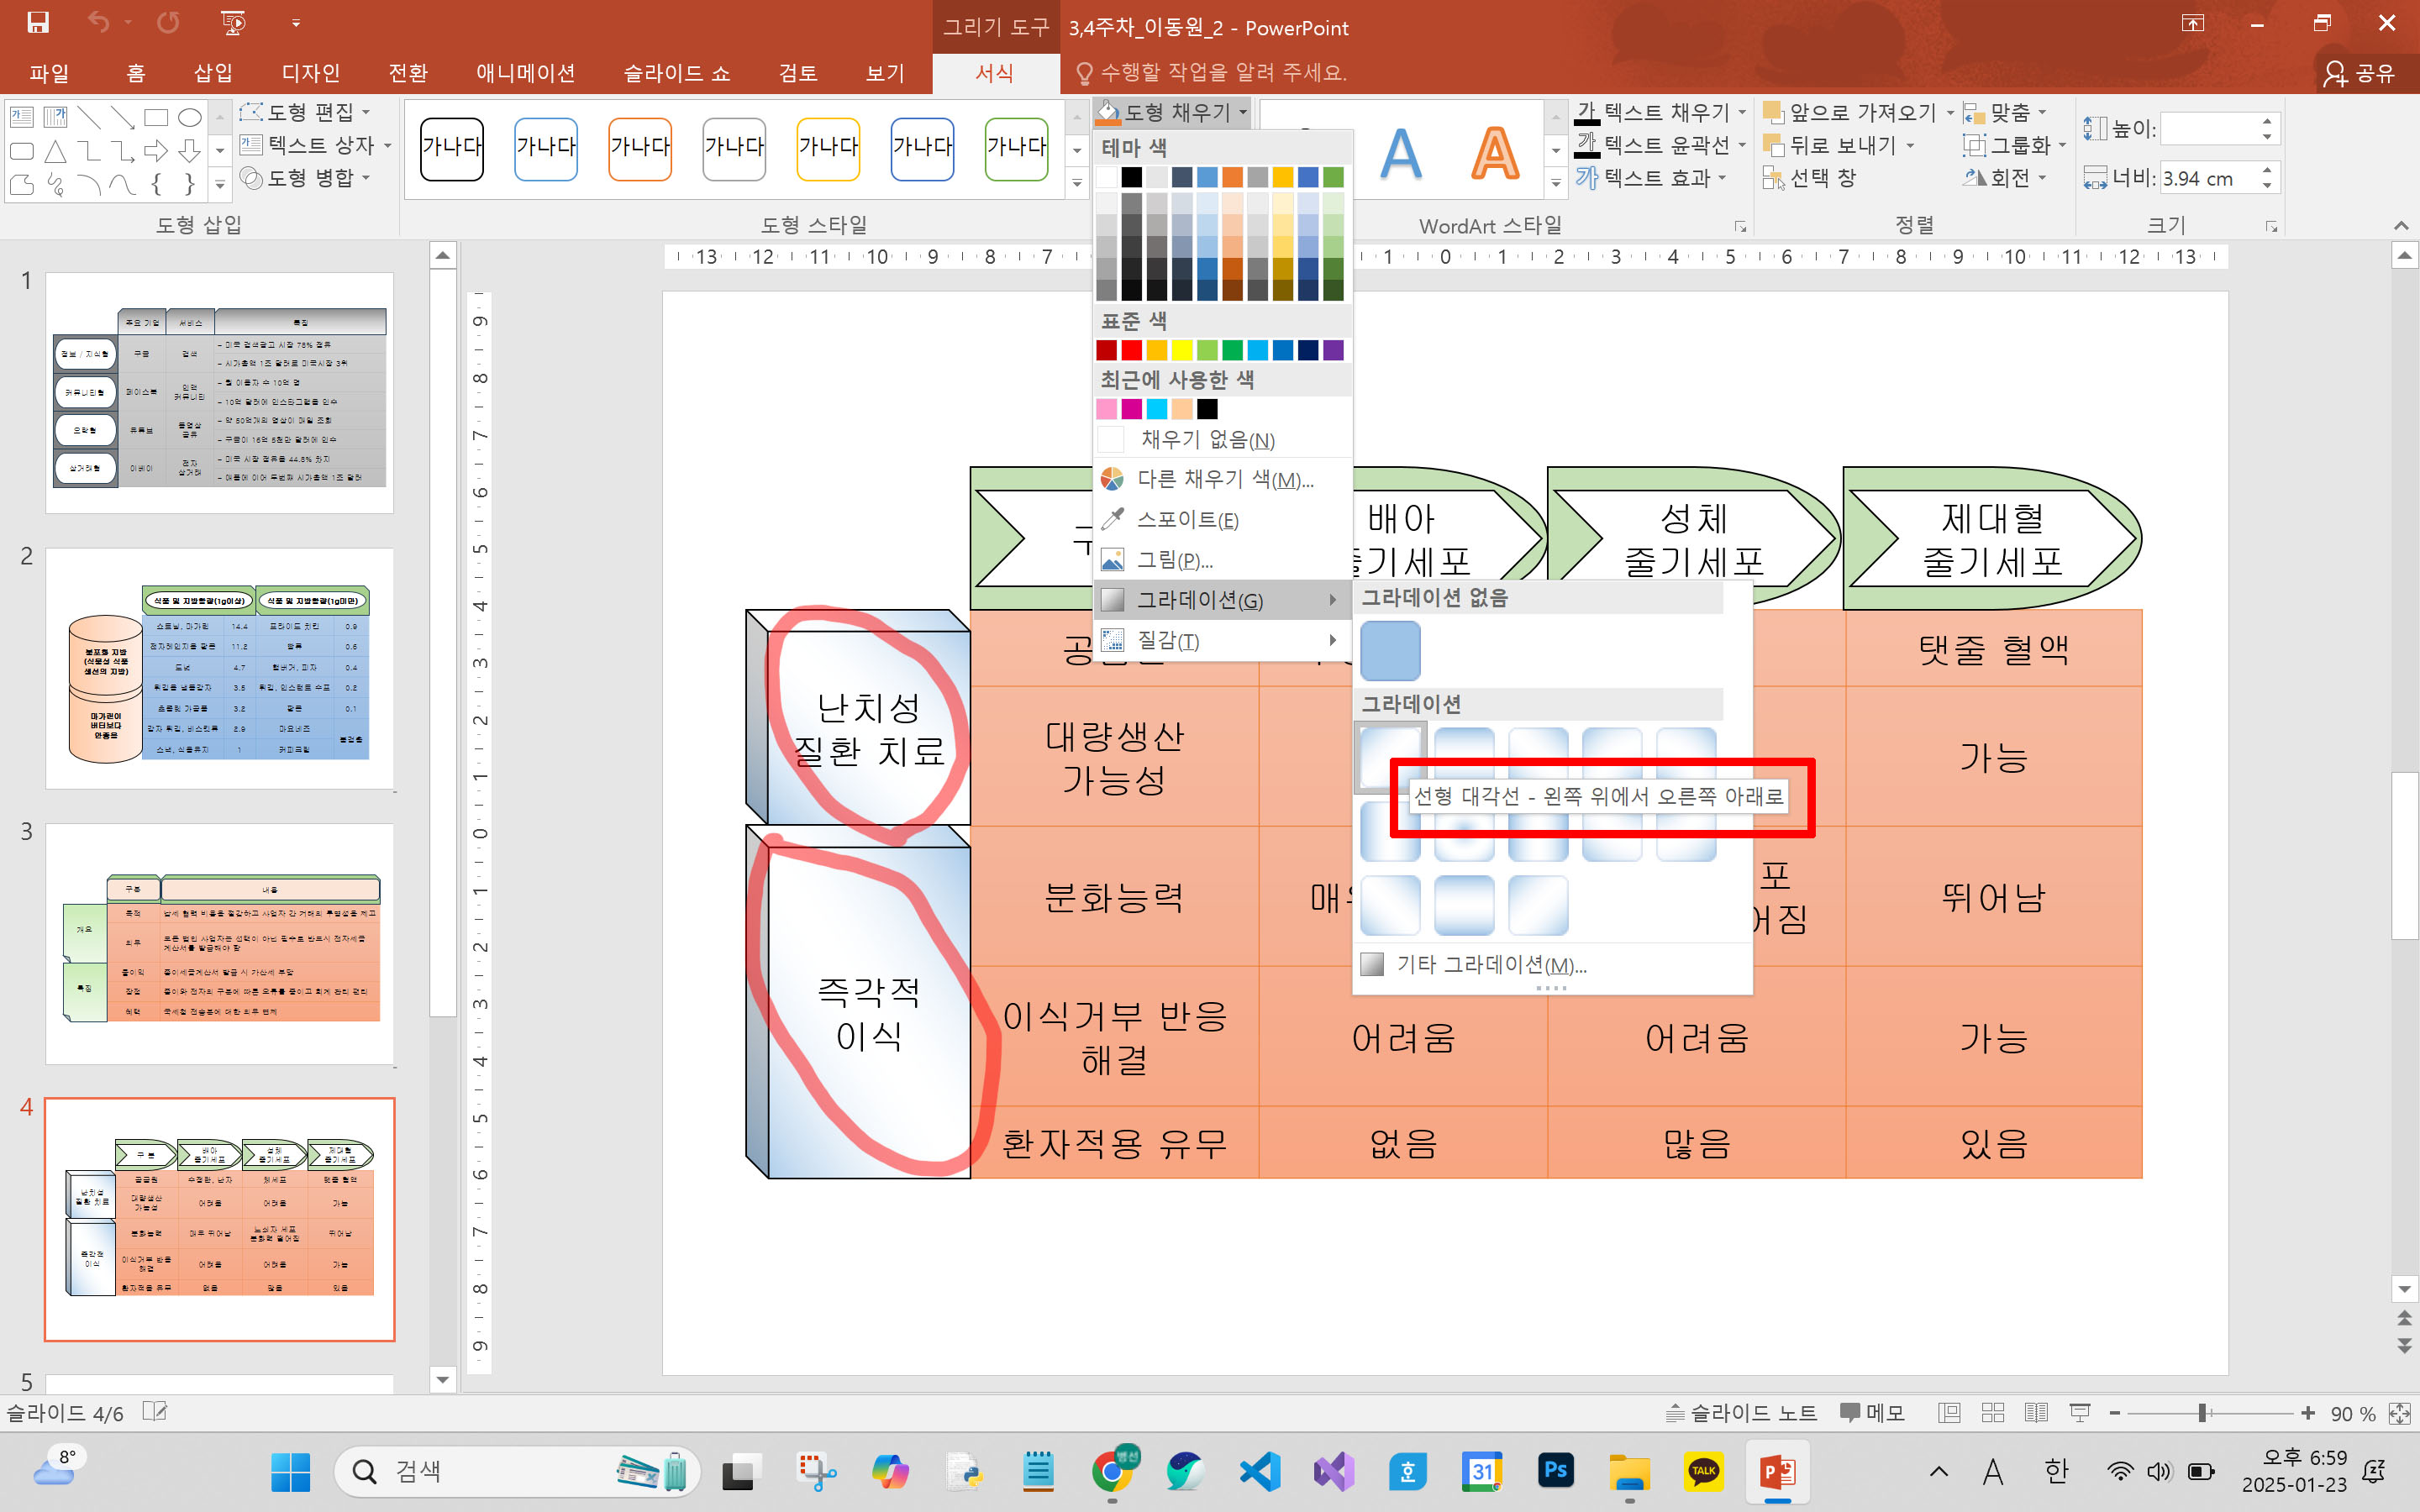This screenshot has width=2420, height=1512.
Task: Select slide 2 thumbnail
Action: pyautogui.click(x=219, y=668)
